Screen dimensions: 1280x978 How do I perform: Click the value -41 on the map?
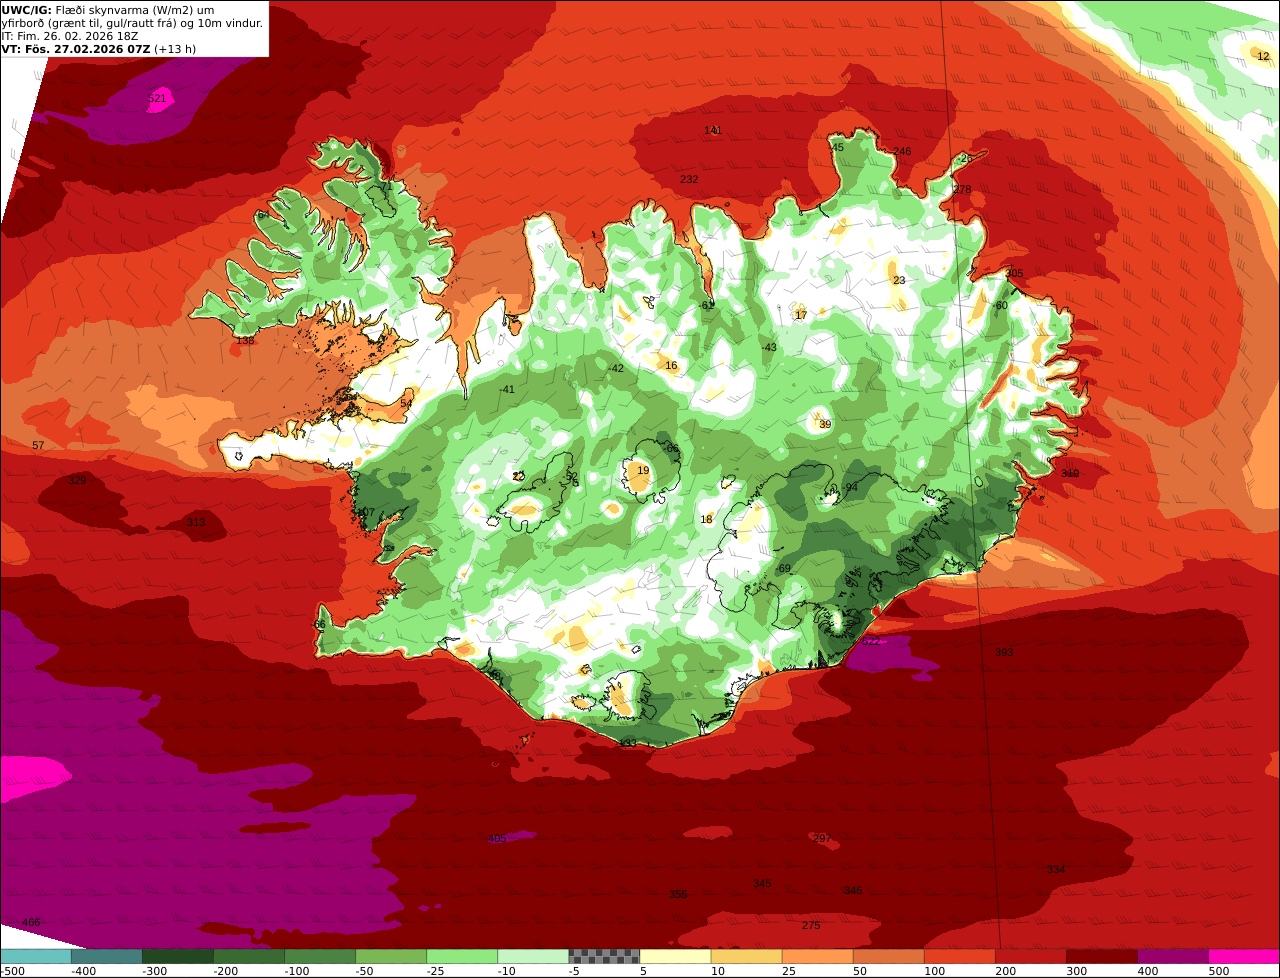(x=507, y=389)
